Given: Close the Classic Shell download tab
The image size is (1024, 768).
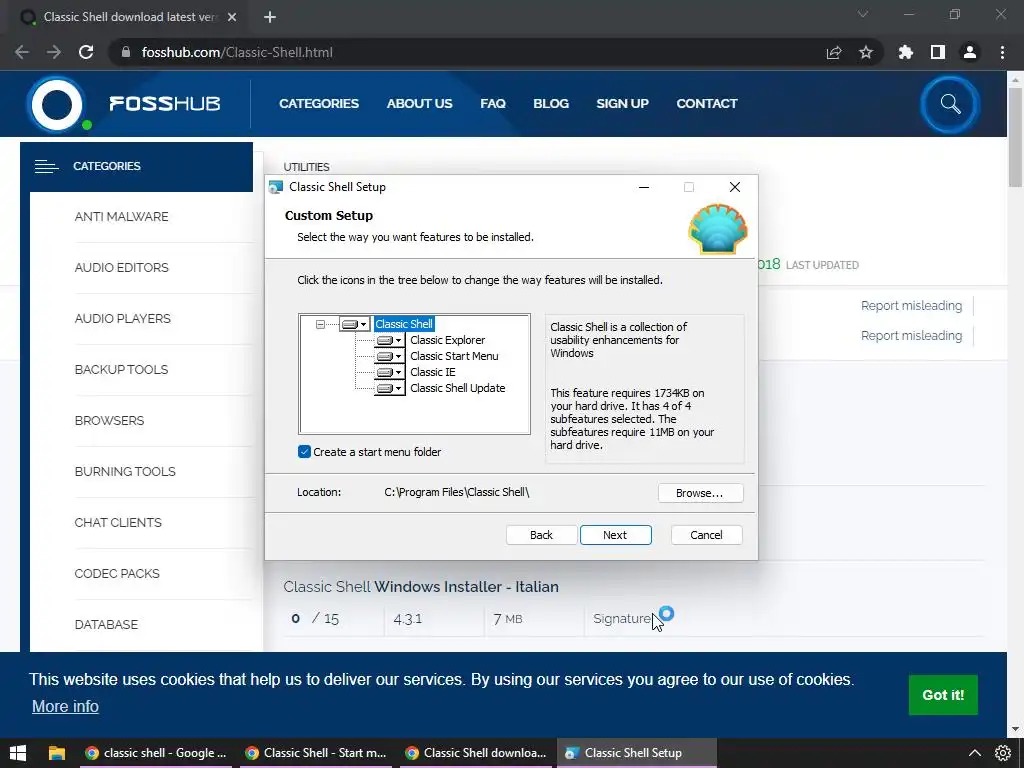Looking at the screenshot, I should (232, 18).
